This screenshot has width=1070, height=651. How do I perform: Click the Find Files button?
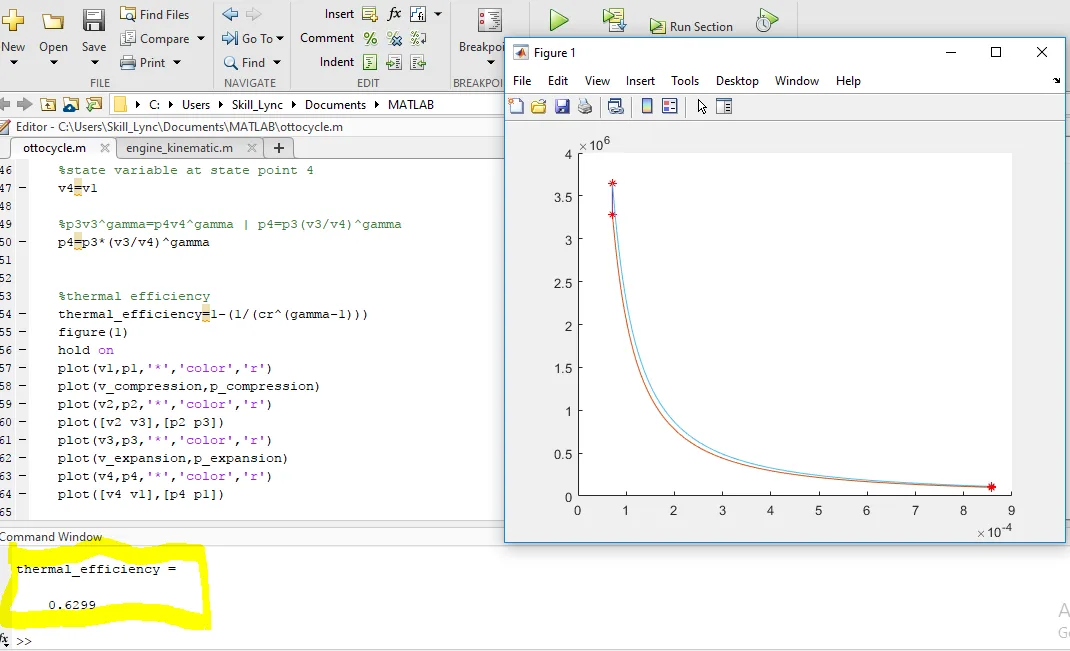pos(155,14)
